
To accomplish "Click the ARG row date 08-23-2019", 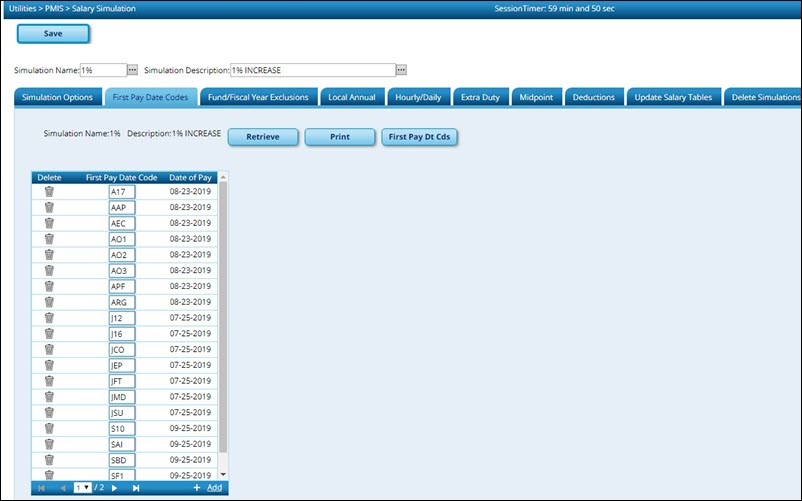I will coord(190,302).
